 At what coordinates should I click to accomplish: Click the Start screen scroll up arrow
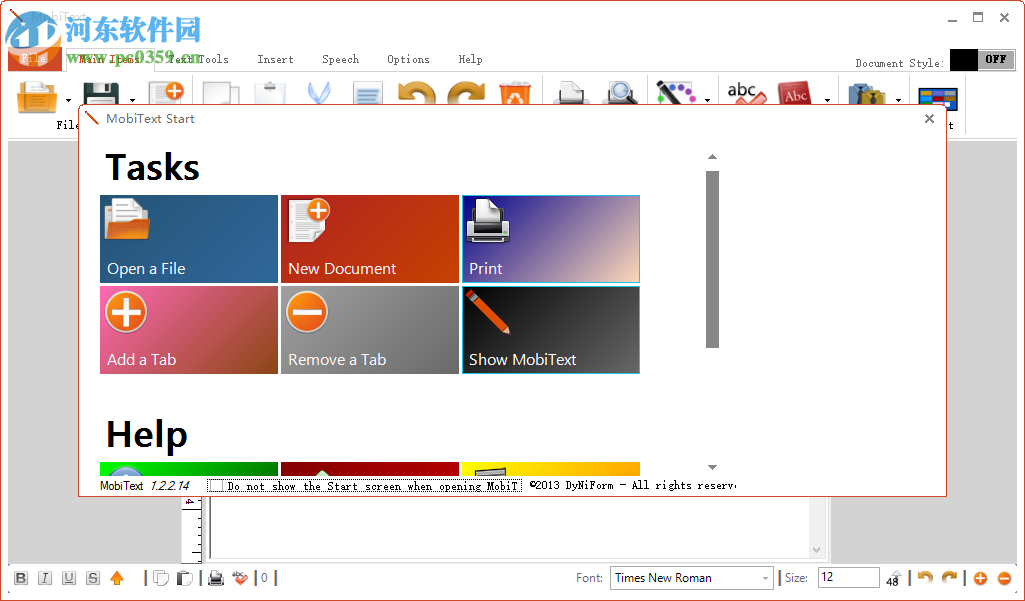(713, 157)
